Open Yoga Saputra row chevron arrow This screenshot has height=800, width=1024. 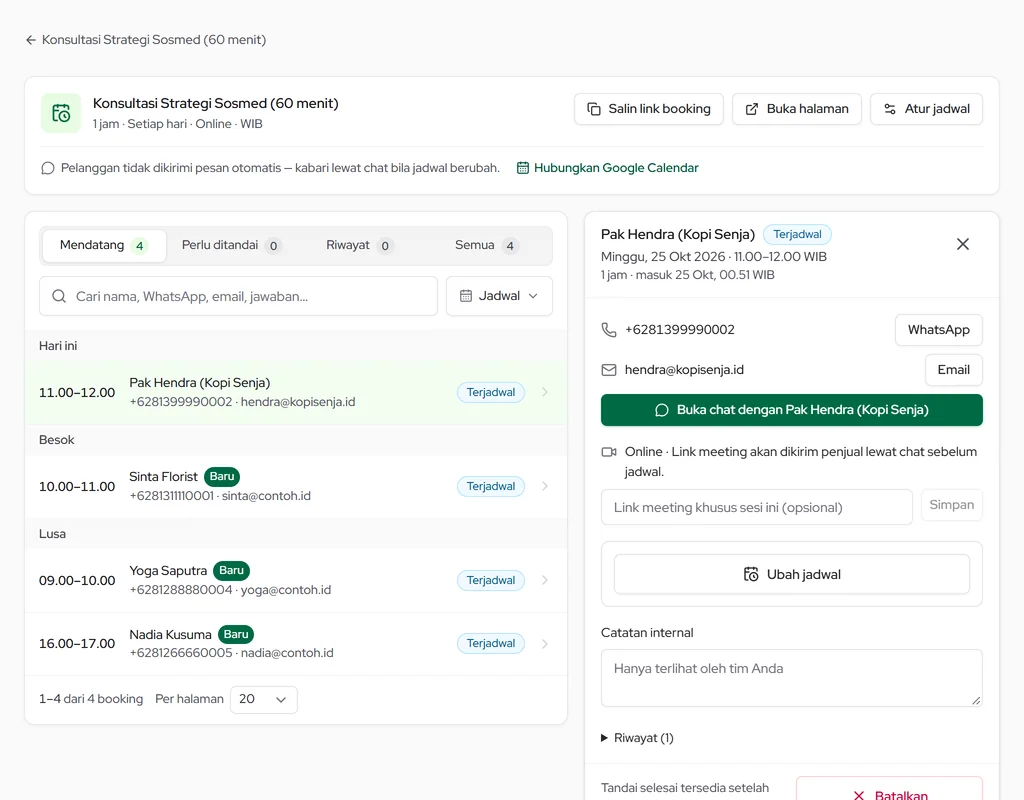[x=545, y=581]
